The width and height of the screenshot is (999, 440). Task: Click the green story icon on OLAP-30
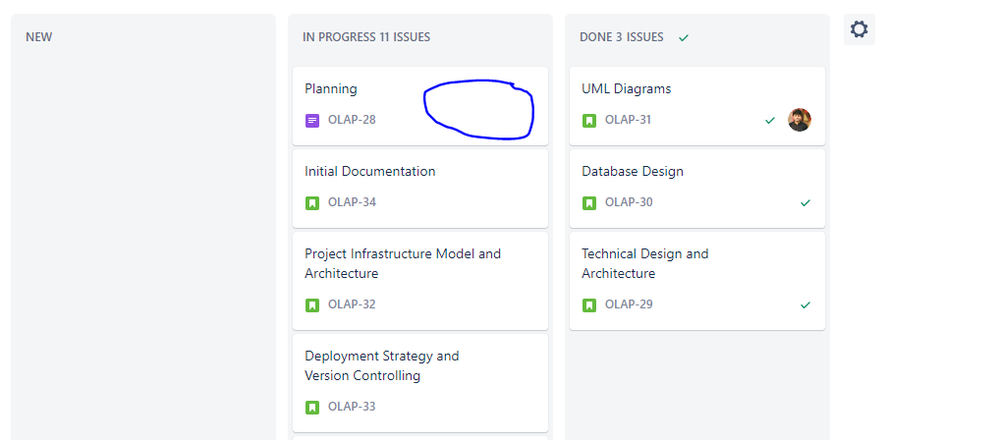click(x=589, y=203)
